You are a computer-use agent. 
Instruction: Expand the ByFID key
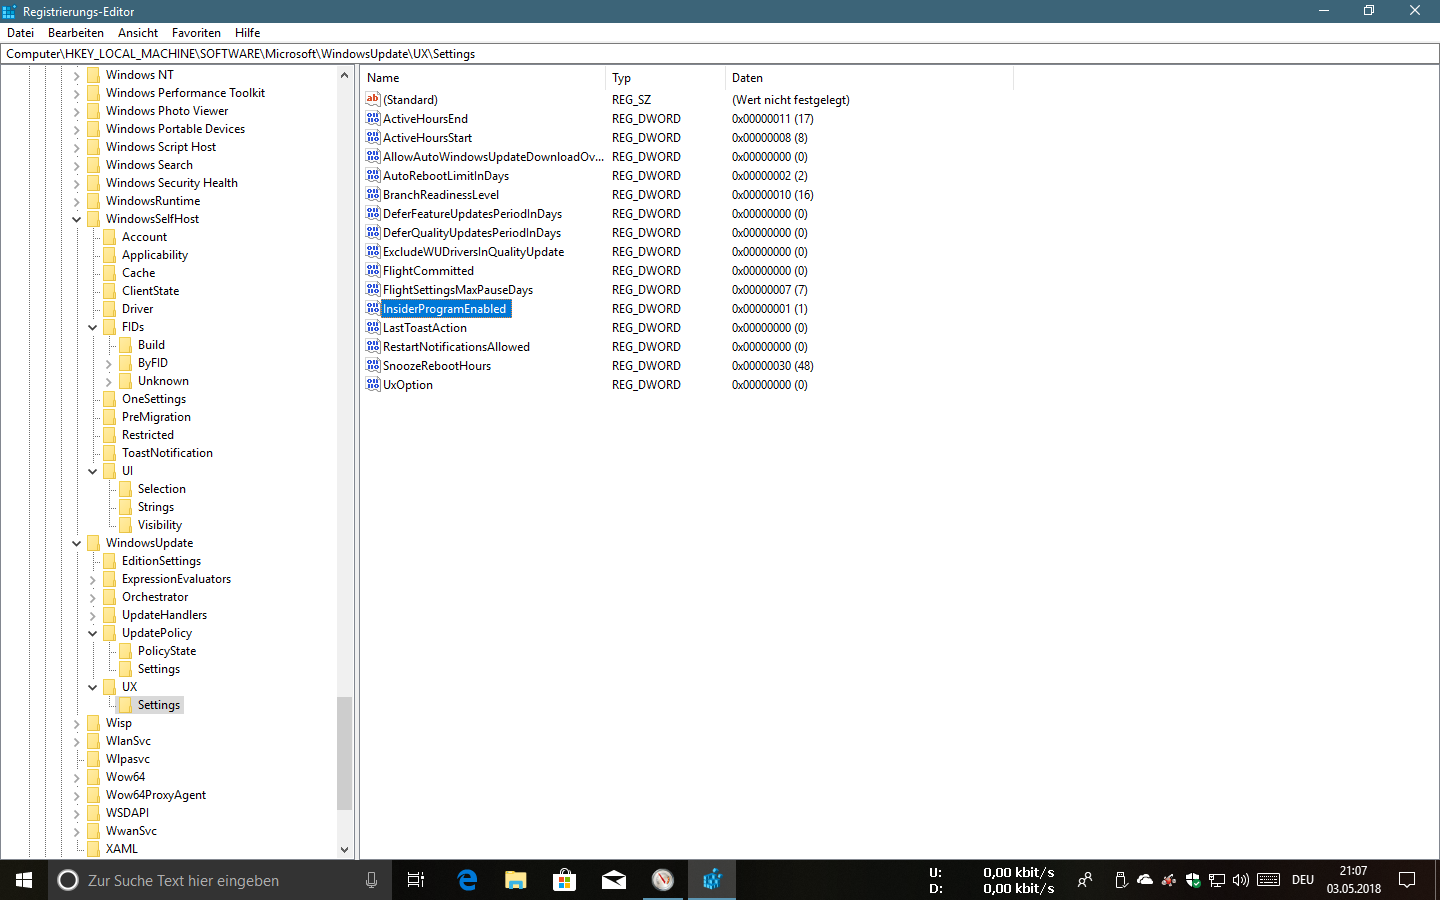109,363
